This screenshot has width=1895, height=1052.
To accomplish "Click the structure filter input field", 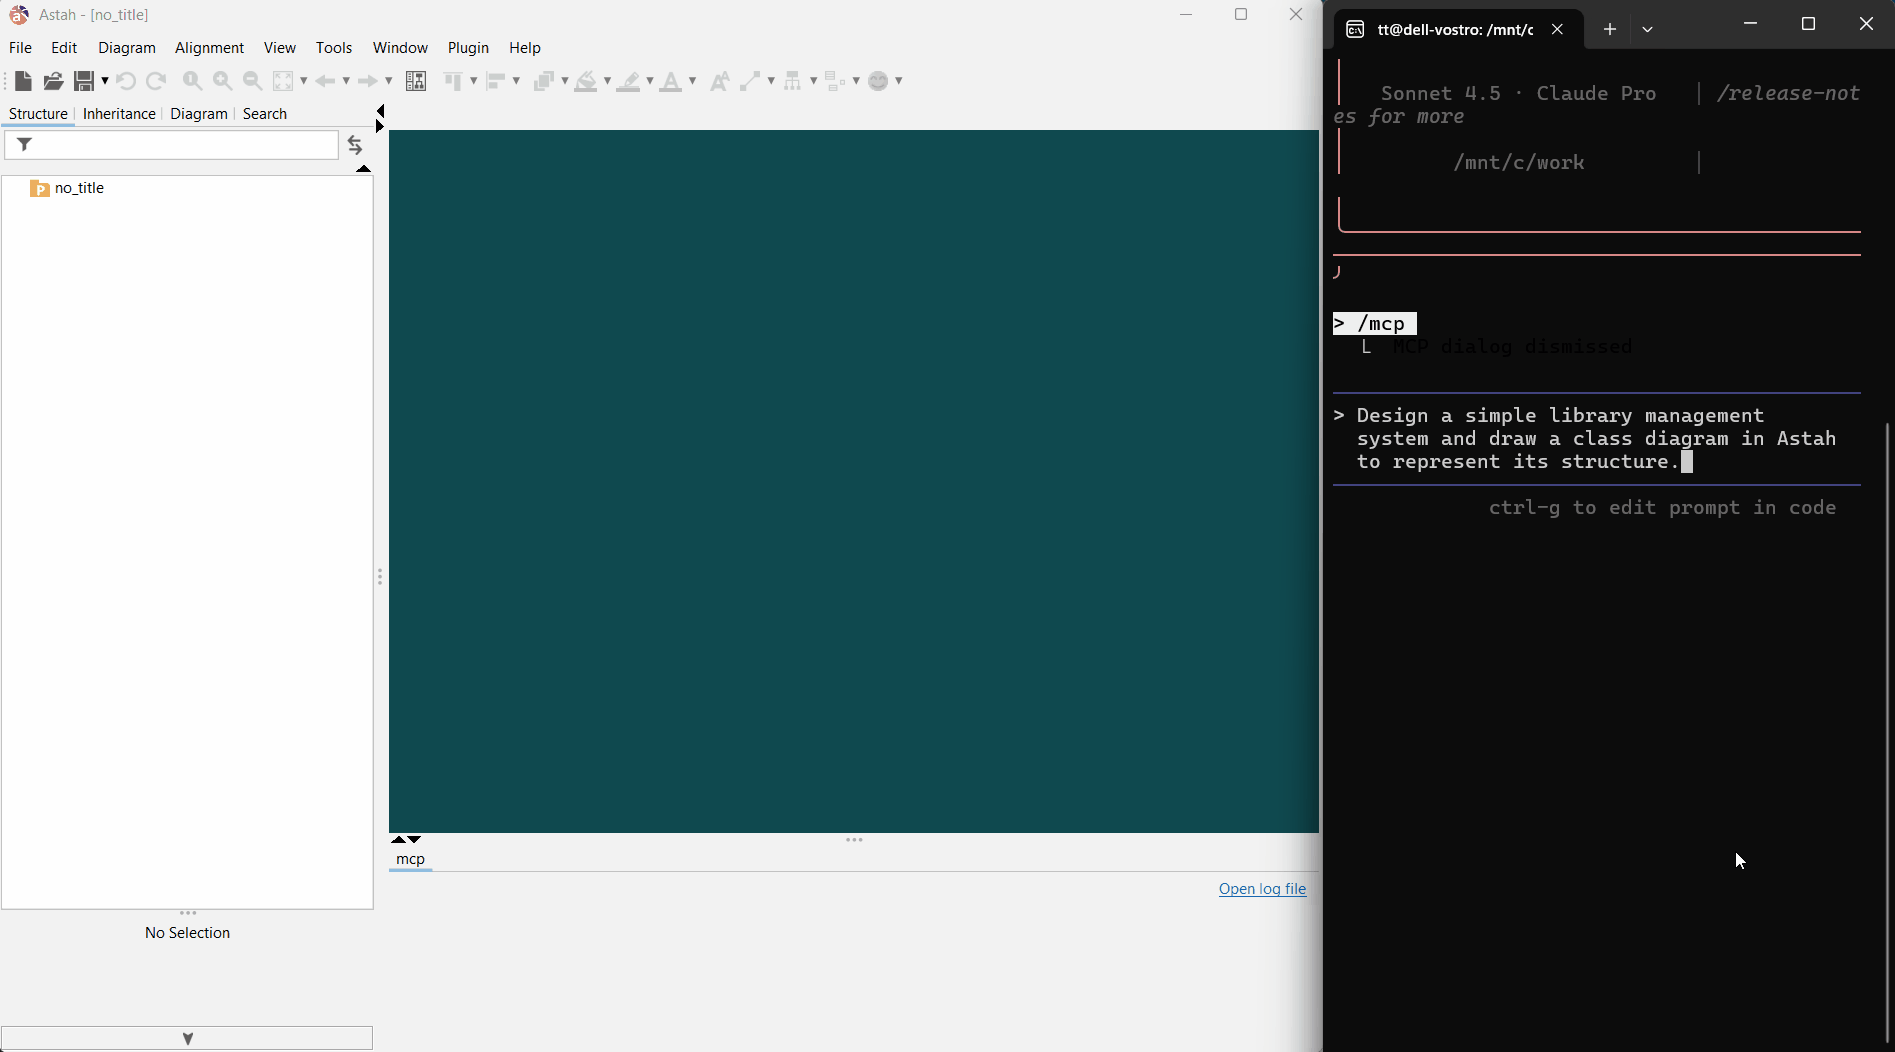I will click(x=185, y=146).
